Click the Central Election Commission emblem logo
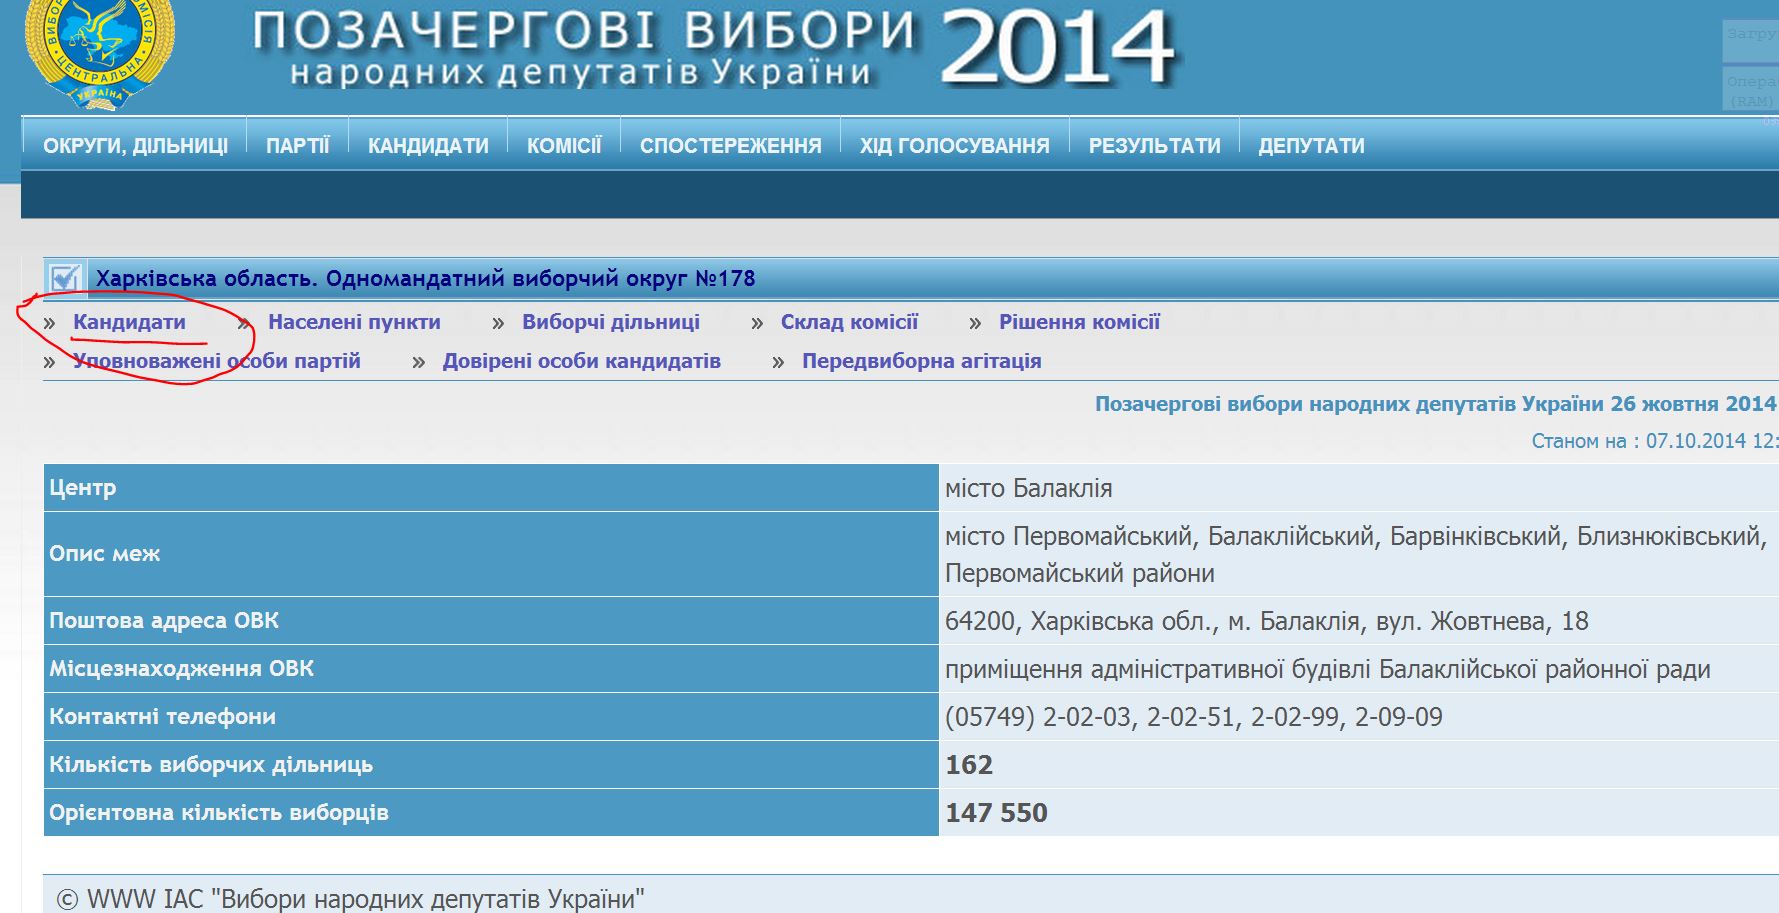Screen dimensions: 1779x913 pos(99,50)
